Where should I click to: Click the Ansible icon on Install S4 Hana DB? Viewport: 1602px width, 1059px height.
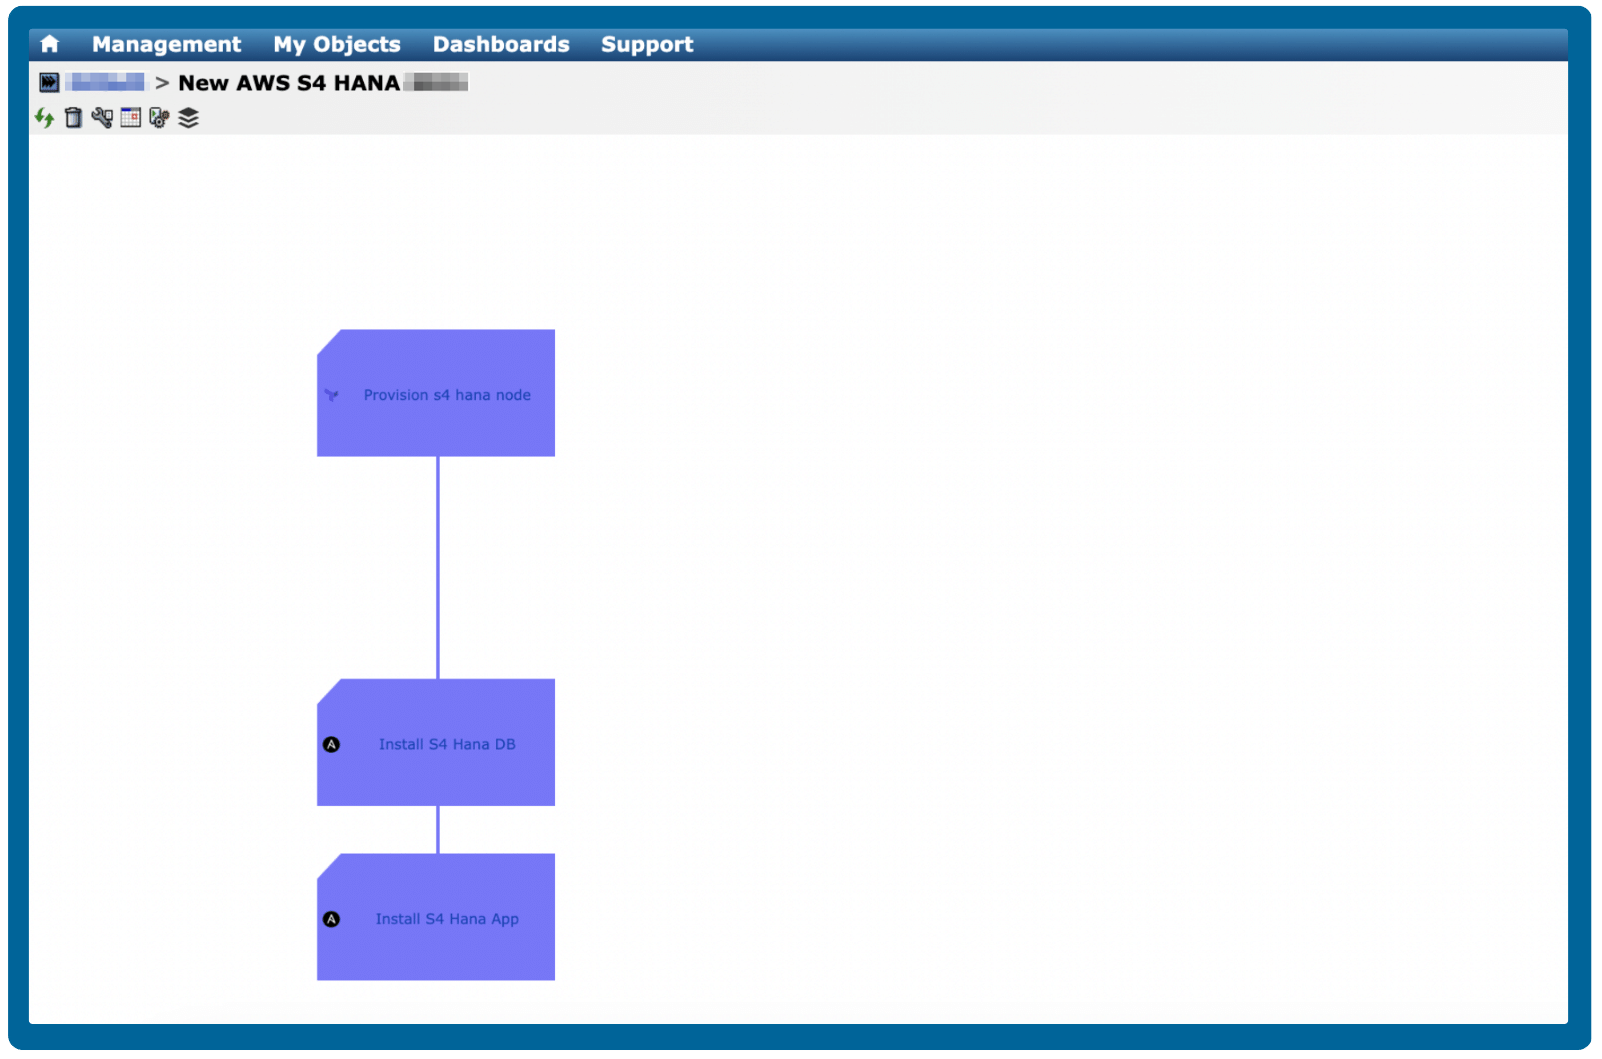[331, 743]
